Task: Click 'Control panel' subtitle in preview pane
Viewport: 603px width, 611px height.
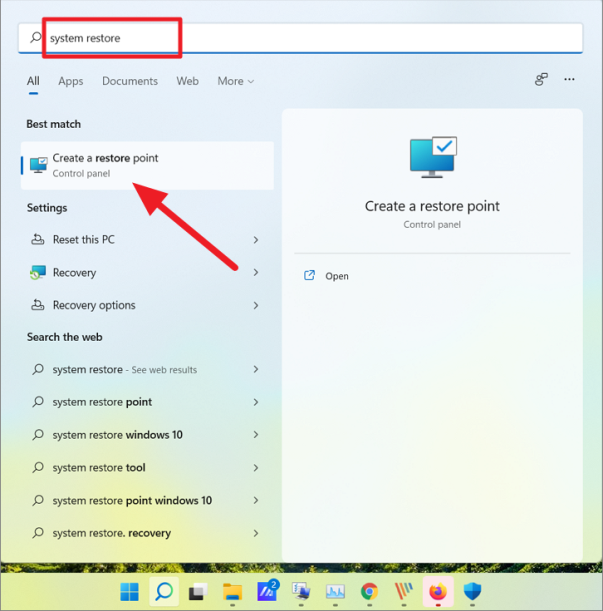Action: pyautogui.click(x=432, y=224)
